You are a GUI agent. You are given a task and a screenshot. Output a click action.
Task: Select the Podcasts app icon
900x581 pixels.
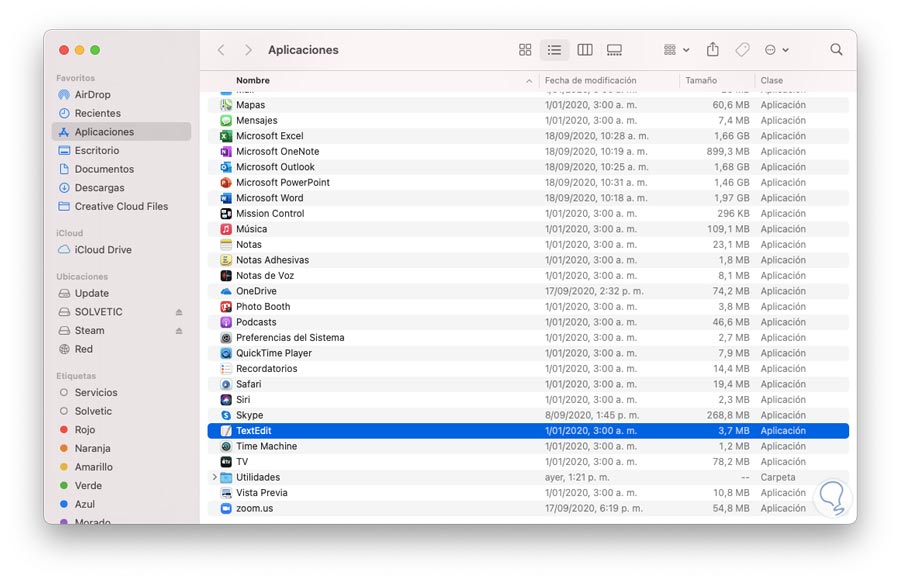point(226,322)
